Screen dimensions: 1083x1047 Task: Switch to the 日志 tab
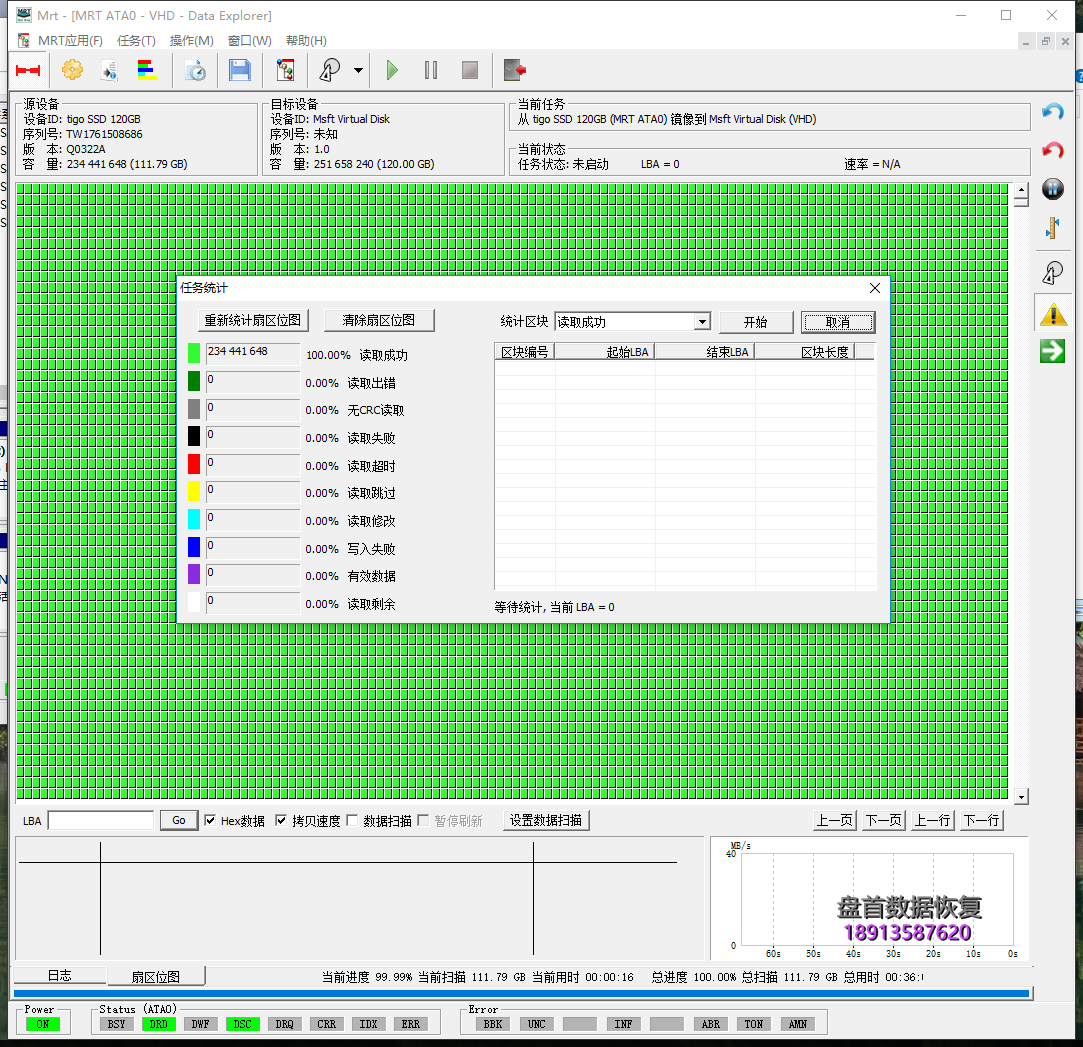click(59, 976)
